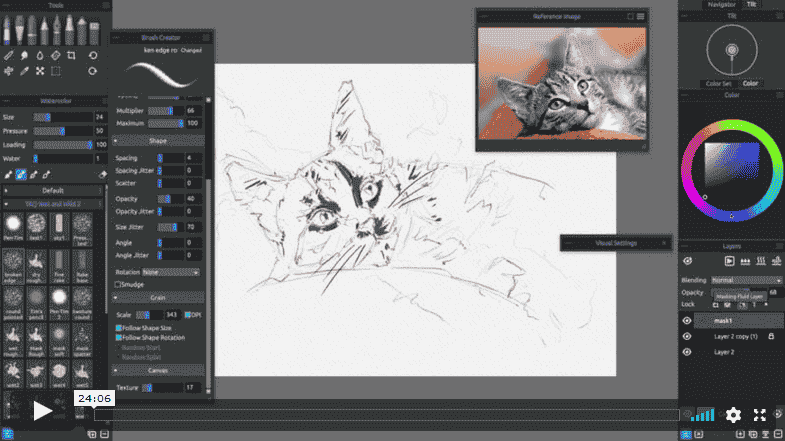This screenshot has height=441, width=785.
Task: Select the first paint mode icon
Action: [8, 175]
